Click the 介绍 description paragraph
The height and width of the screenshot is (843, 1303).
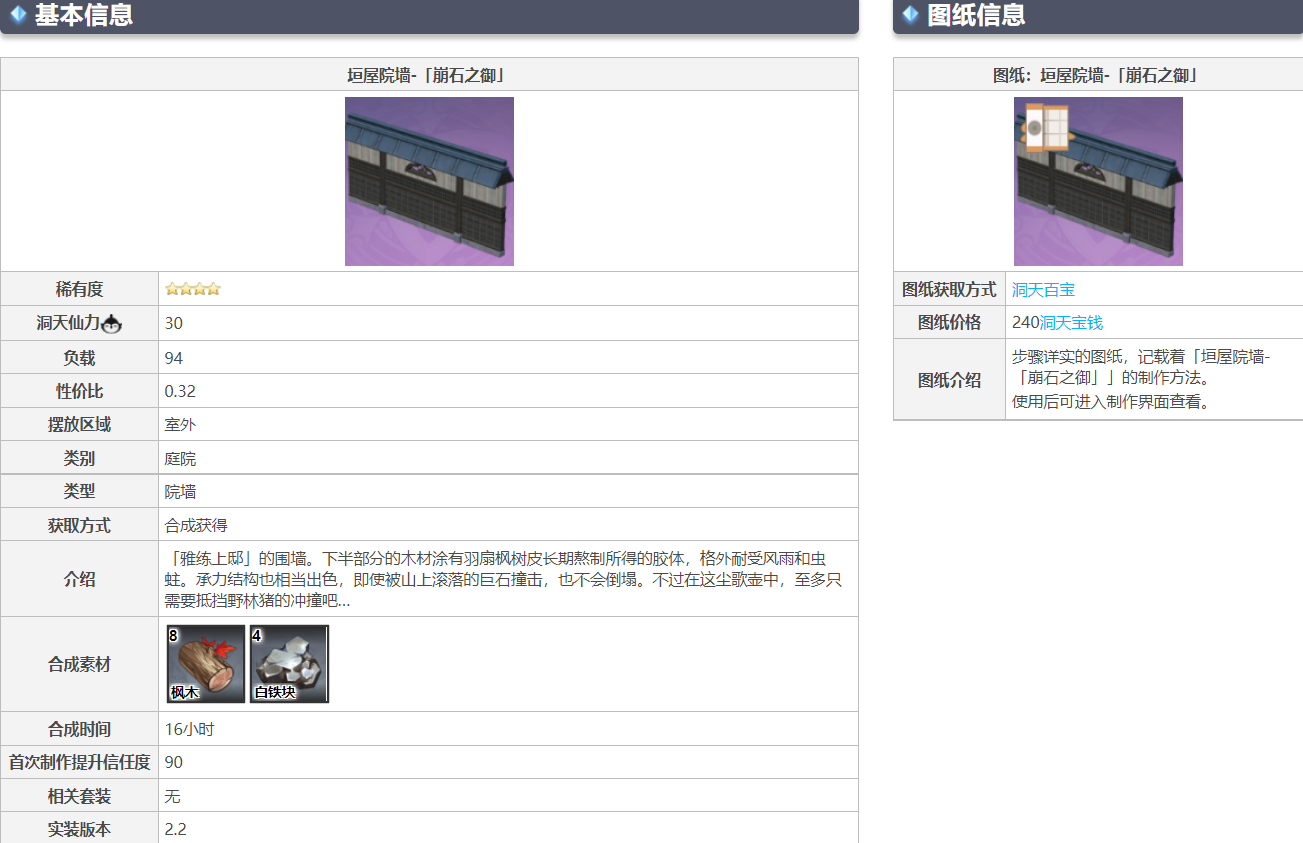click(x=503, y=579)
